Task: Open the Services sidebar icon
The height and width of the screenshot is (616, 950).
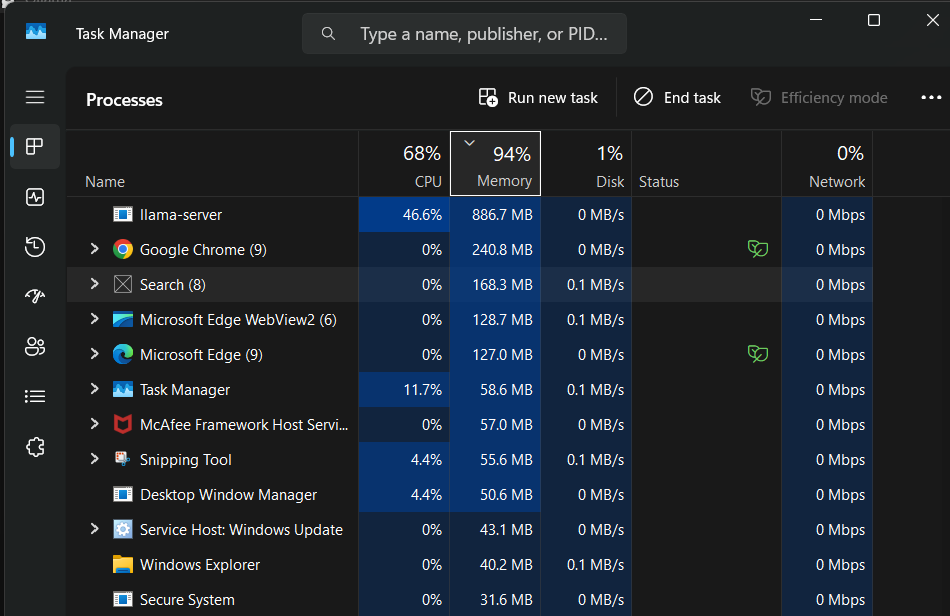Action: [x=35, y=447]
